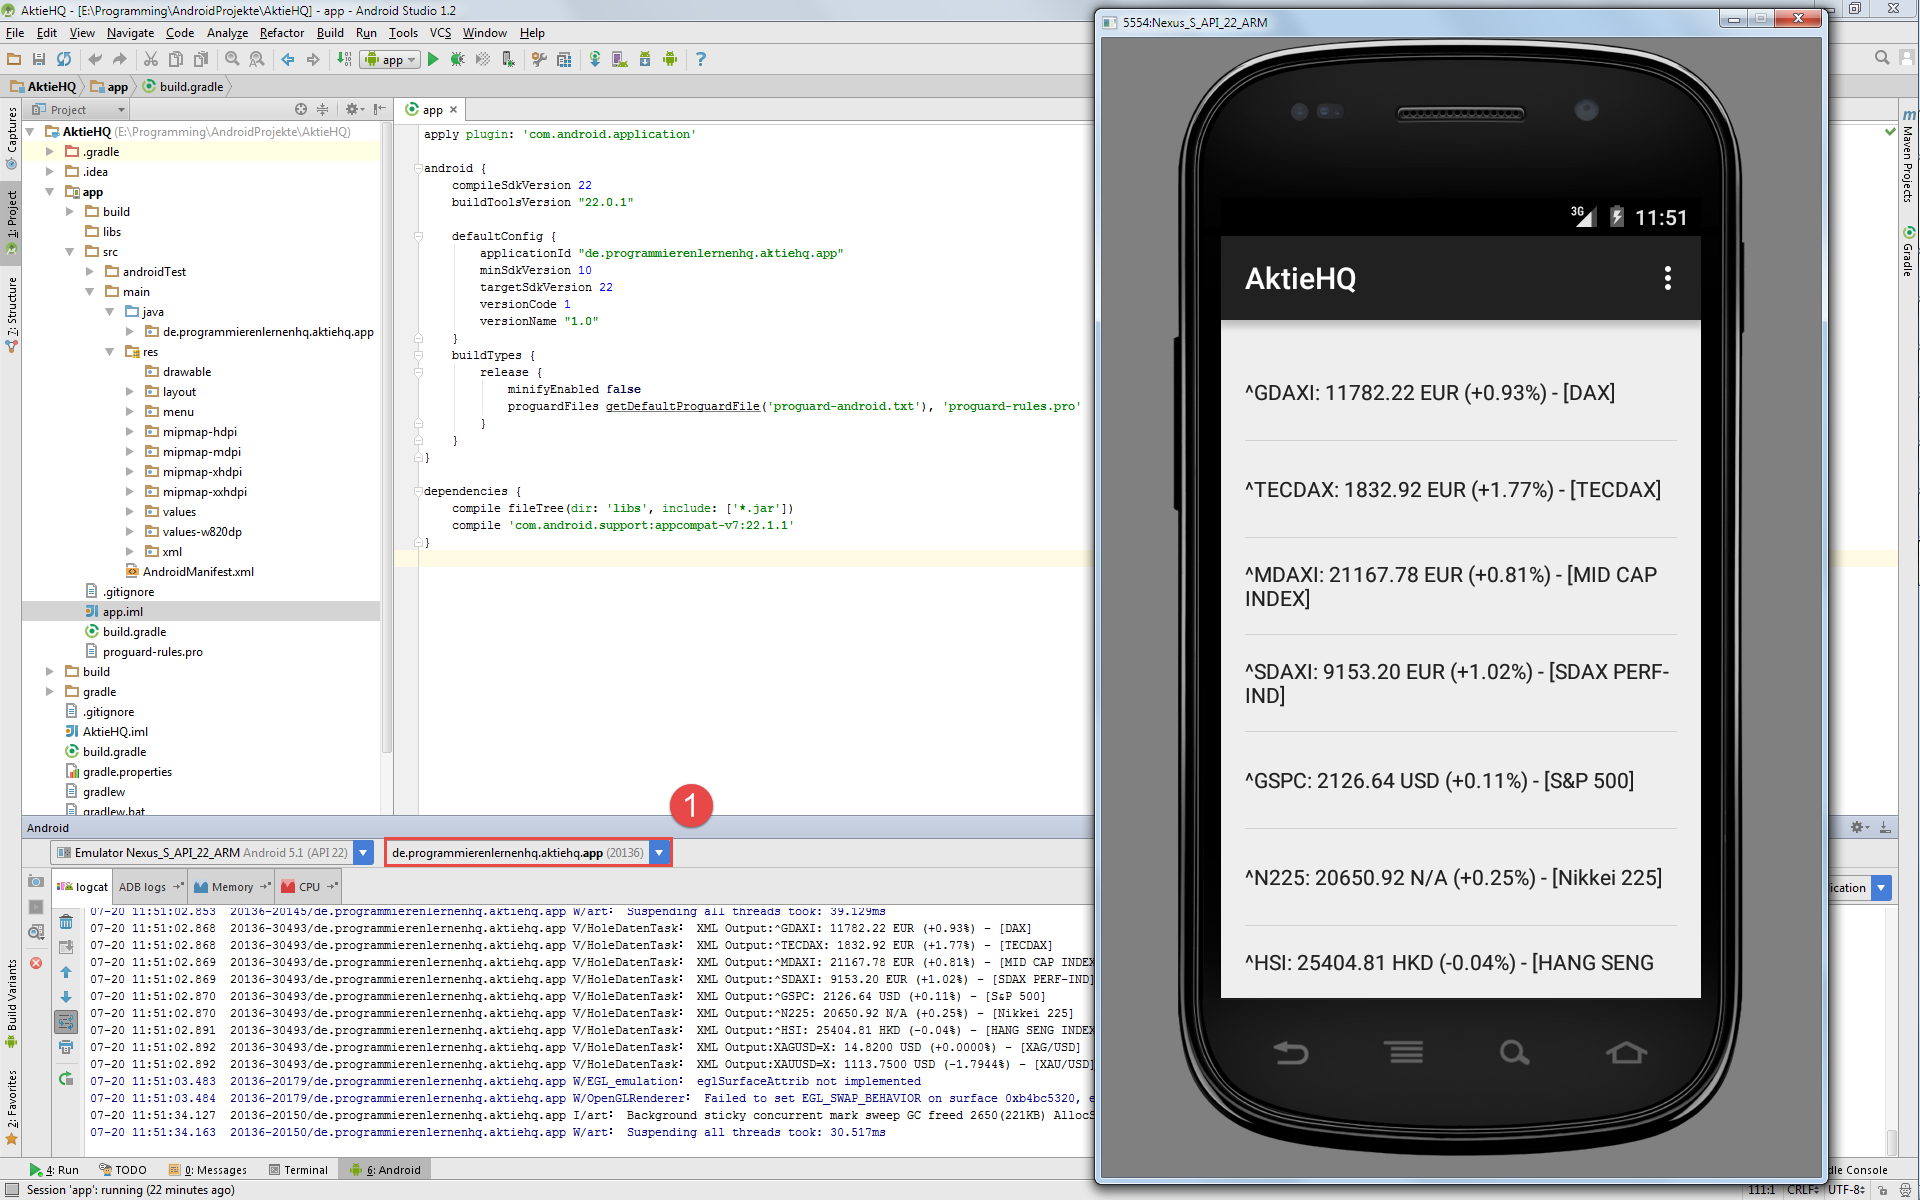The image size is (1920, 1200).
Task: Open Maven Projects side panel
Action: coord(1908,156)
